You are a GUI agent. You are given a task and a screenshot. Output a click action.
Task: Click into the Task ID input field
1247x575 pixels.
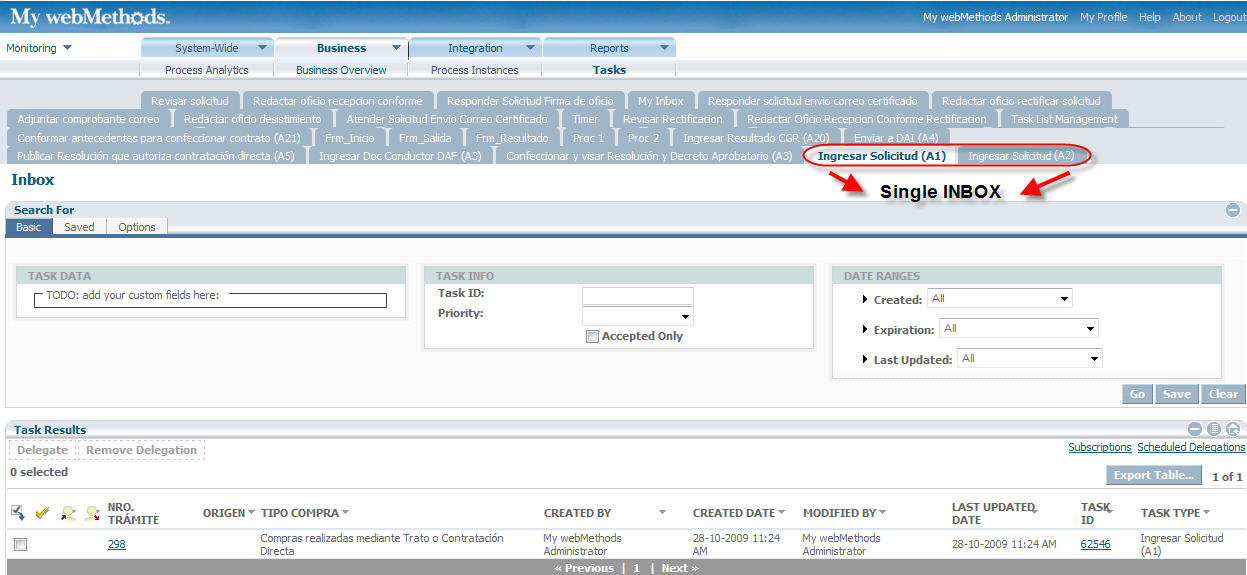coord(638,296)
